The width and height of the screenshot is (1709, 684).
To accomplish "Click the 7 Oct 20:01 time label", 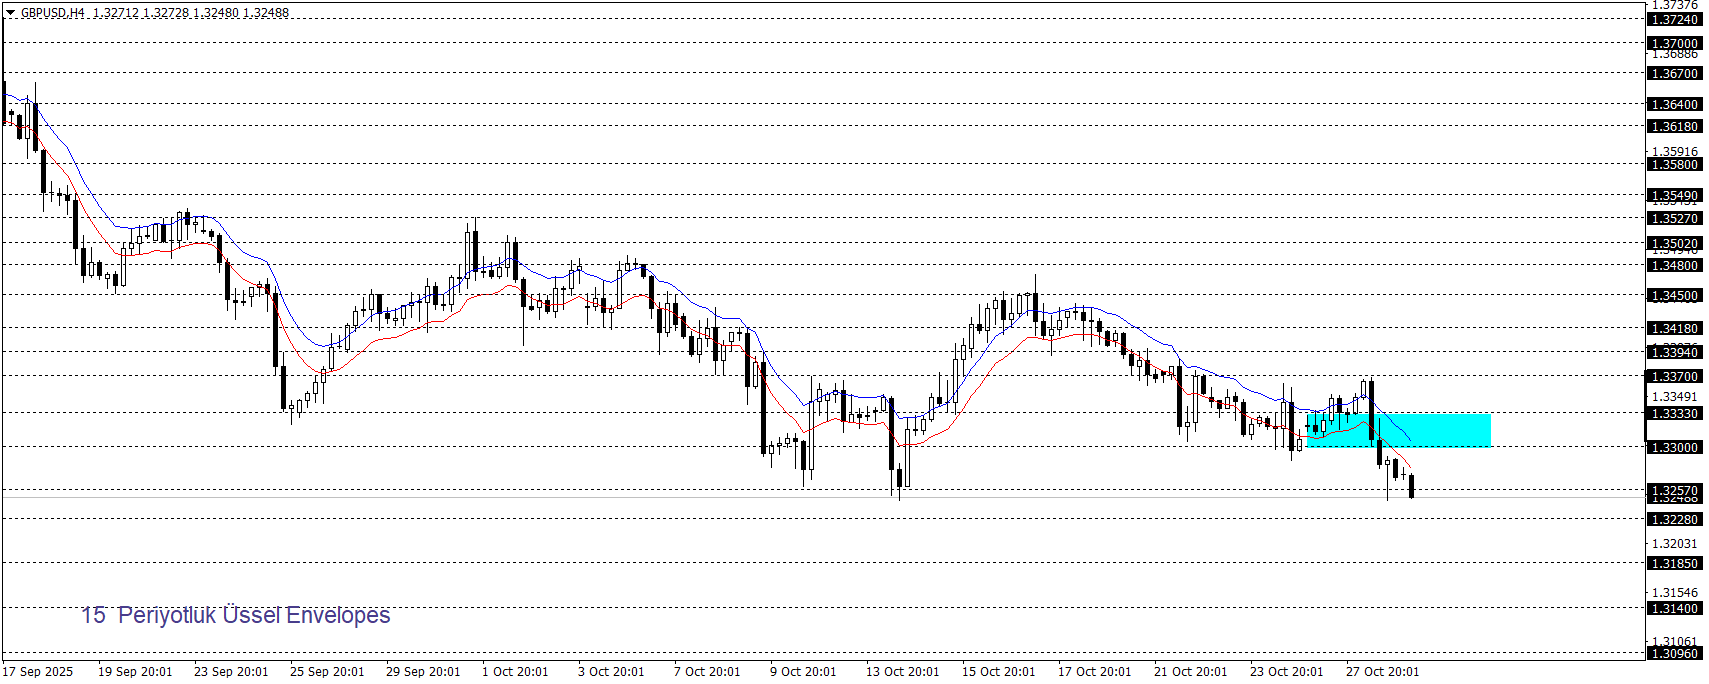I will pos(707,672).
